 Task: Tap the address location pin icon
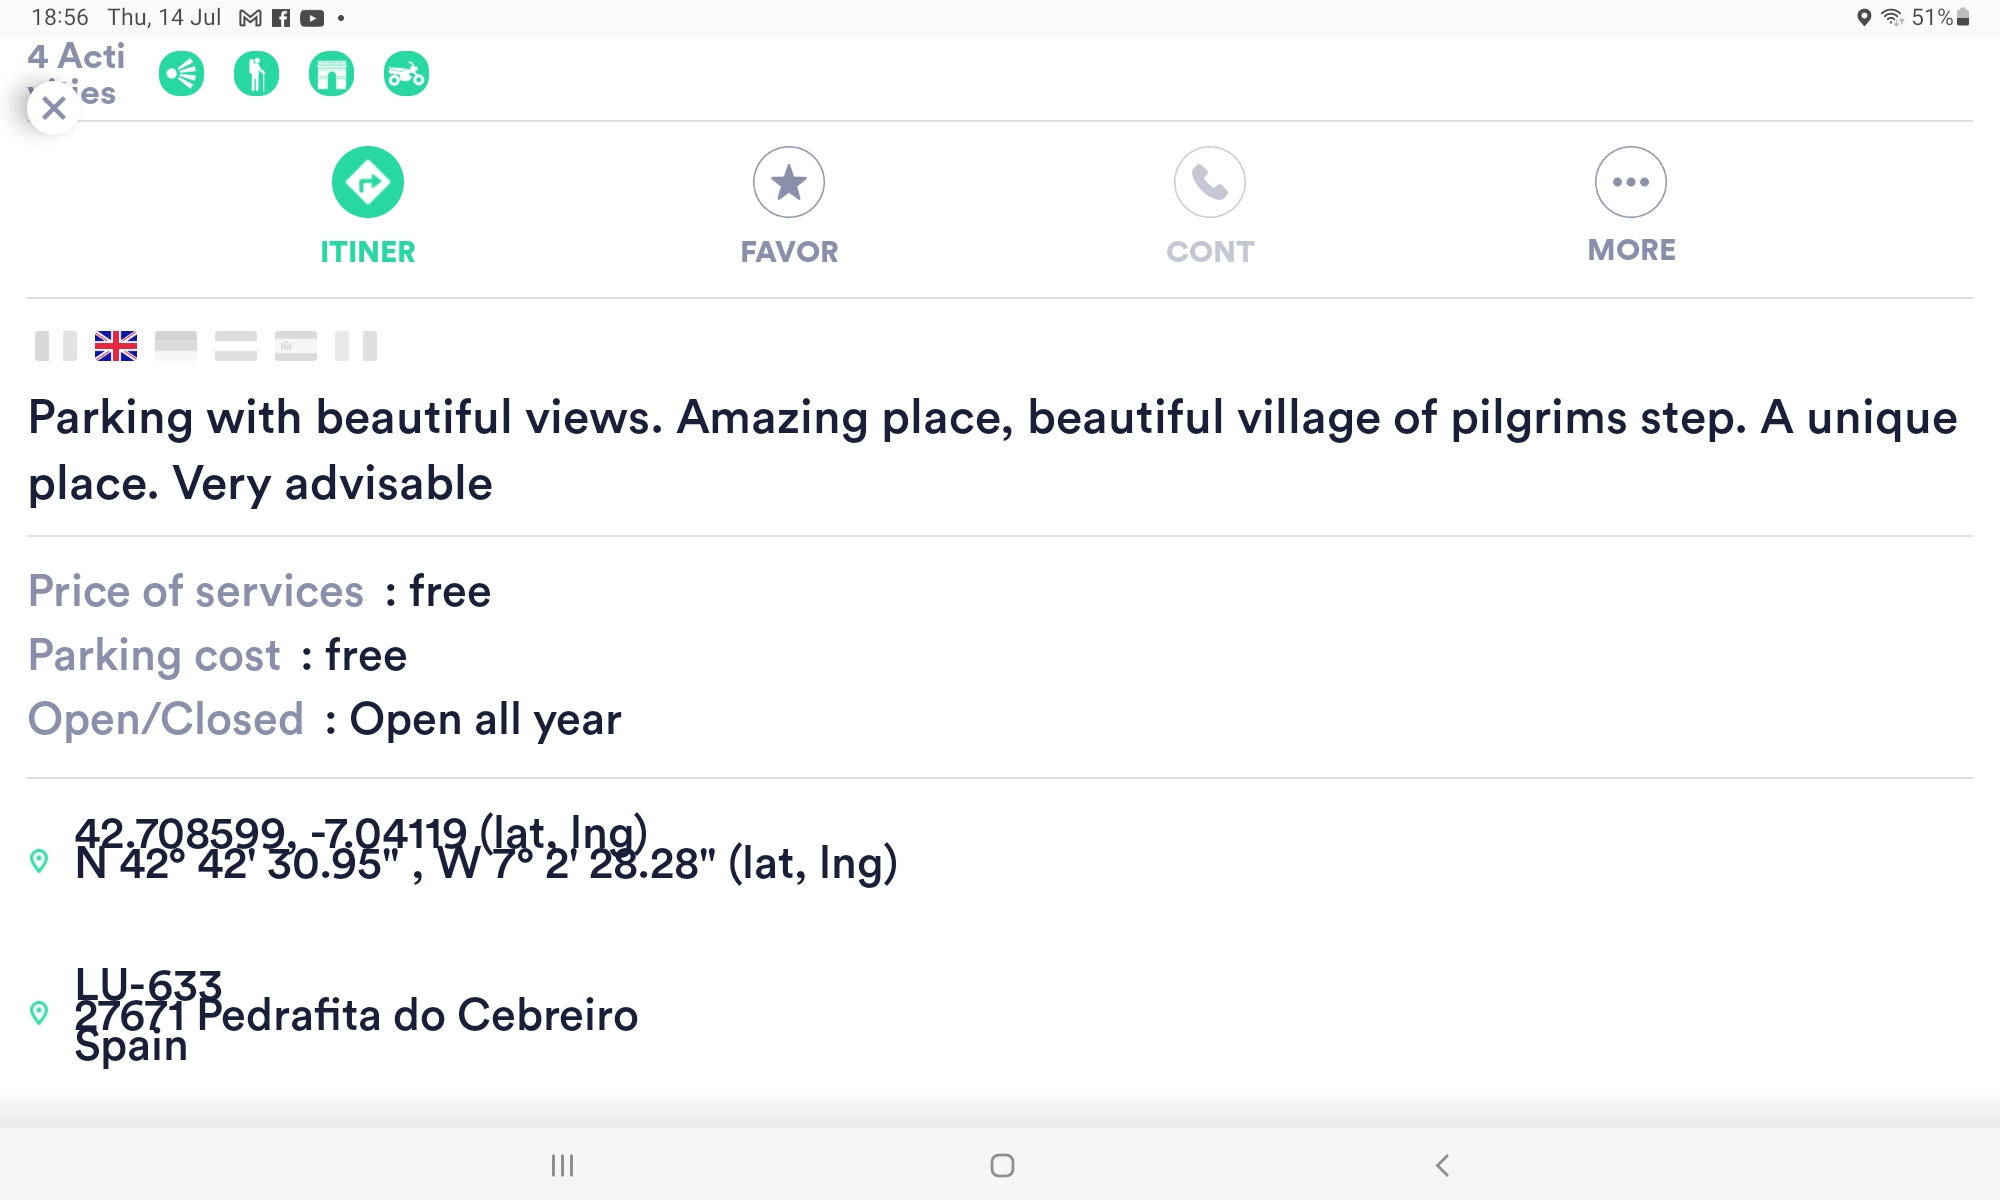[x=39, y=1013]
